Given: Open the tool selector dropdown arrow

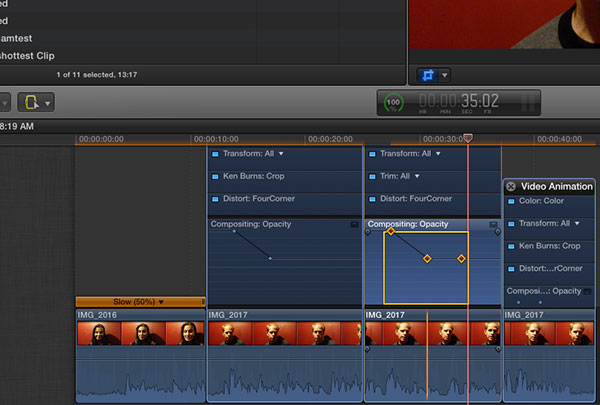Looking at the screenshot, I should point(47,103).
